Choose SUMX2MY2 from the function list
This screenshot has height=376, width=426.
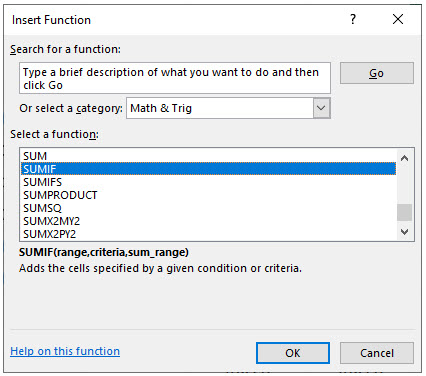click(x=208, y=221)
